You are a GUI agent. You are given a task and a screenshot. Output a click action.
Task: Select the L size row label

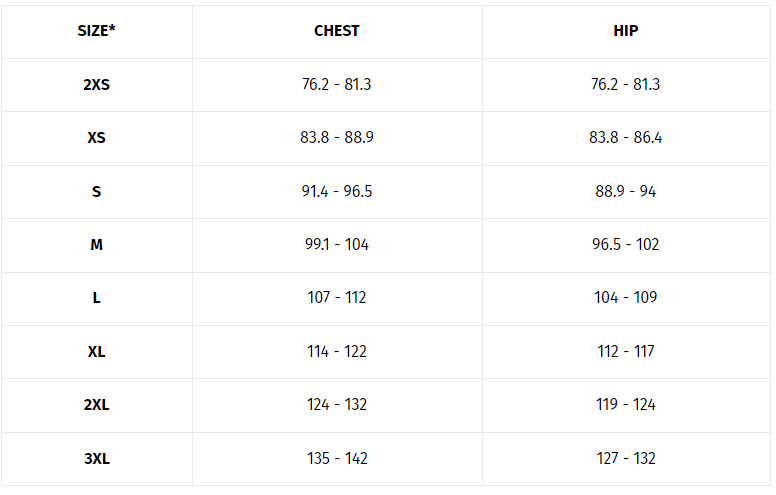[x=96, y=298]
